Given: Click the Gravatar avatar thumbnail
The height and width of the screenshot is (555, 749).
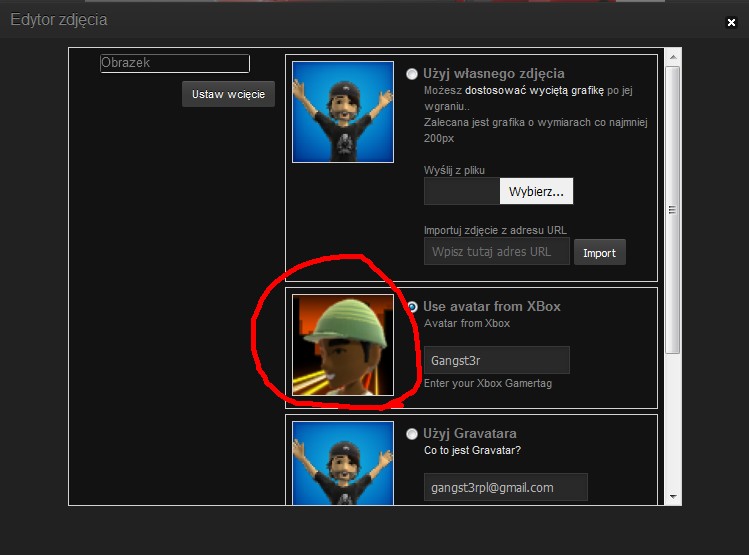Looking at the screenshot, I should pos(342,462).
